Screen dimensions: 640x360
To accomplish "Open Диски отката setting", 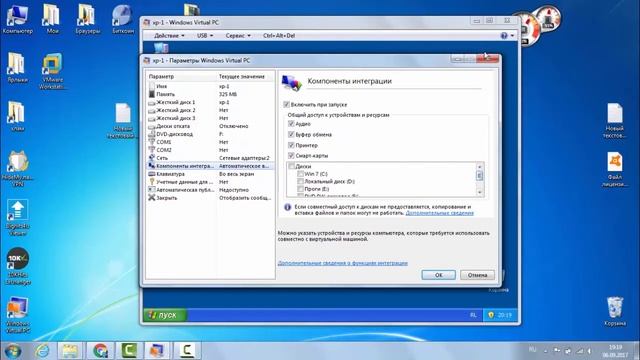I will tap(210, 126).
